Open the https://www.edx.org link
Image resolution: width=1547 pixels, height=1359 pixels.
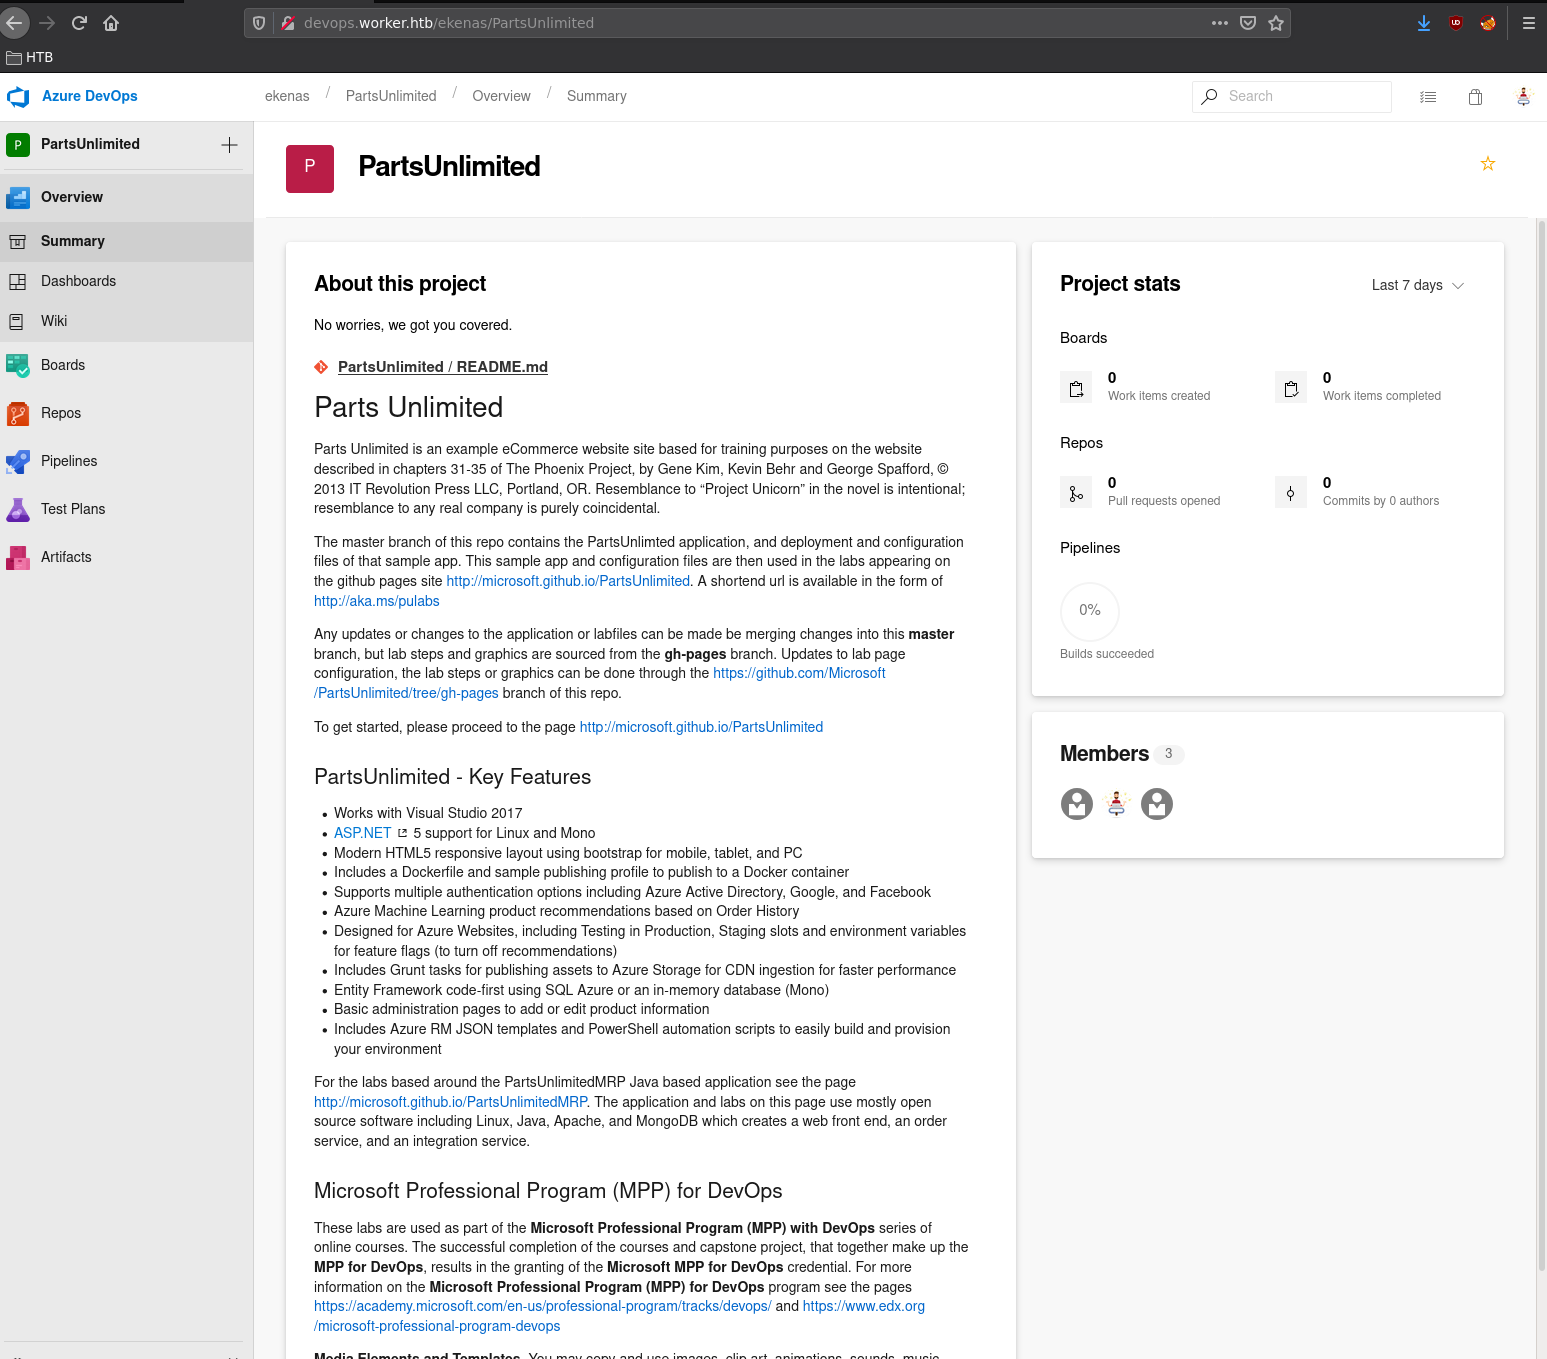864,1306
